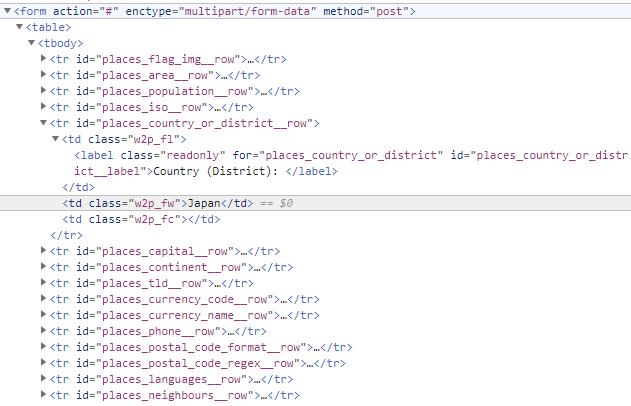Select the places_neighbours__row line
631x406 pixels.
(x=175, y=395)
